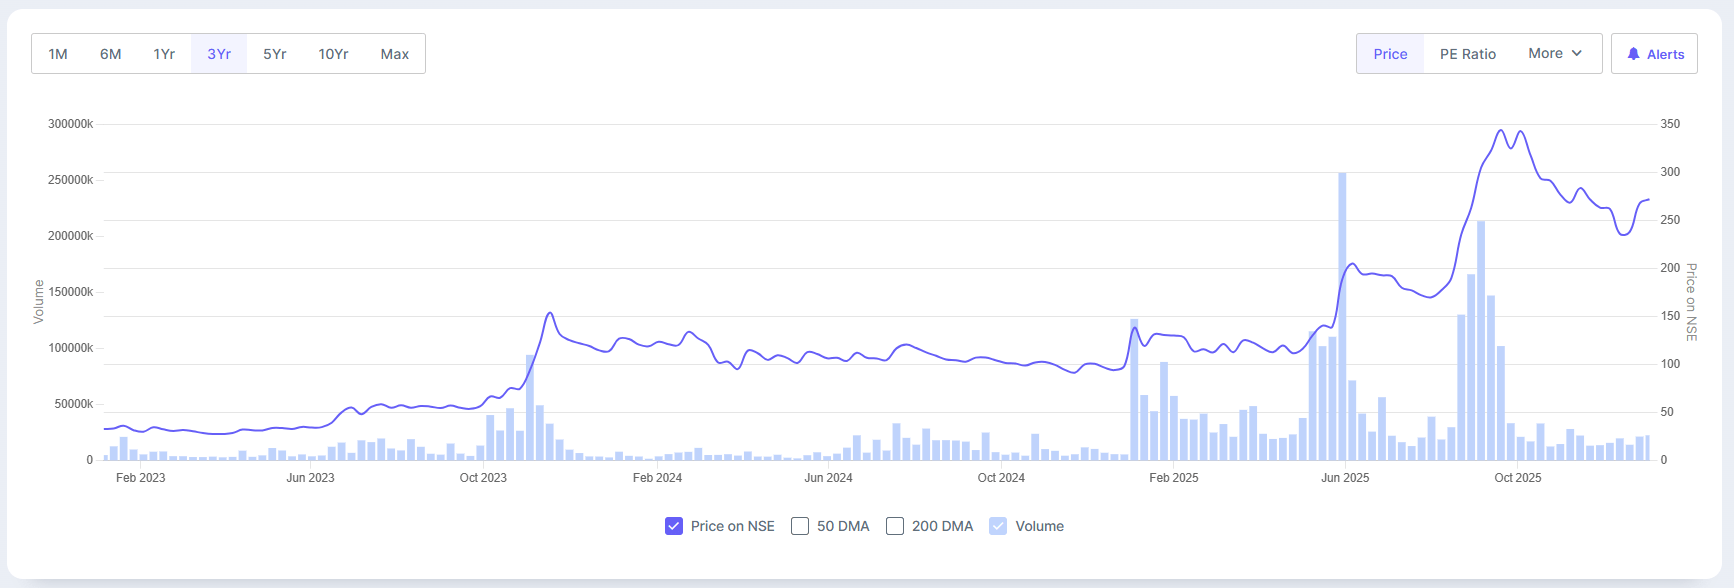
Task: Click the 200 DMA legend label
Action: point(942,526)
